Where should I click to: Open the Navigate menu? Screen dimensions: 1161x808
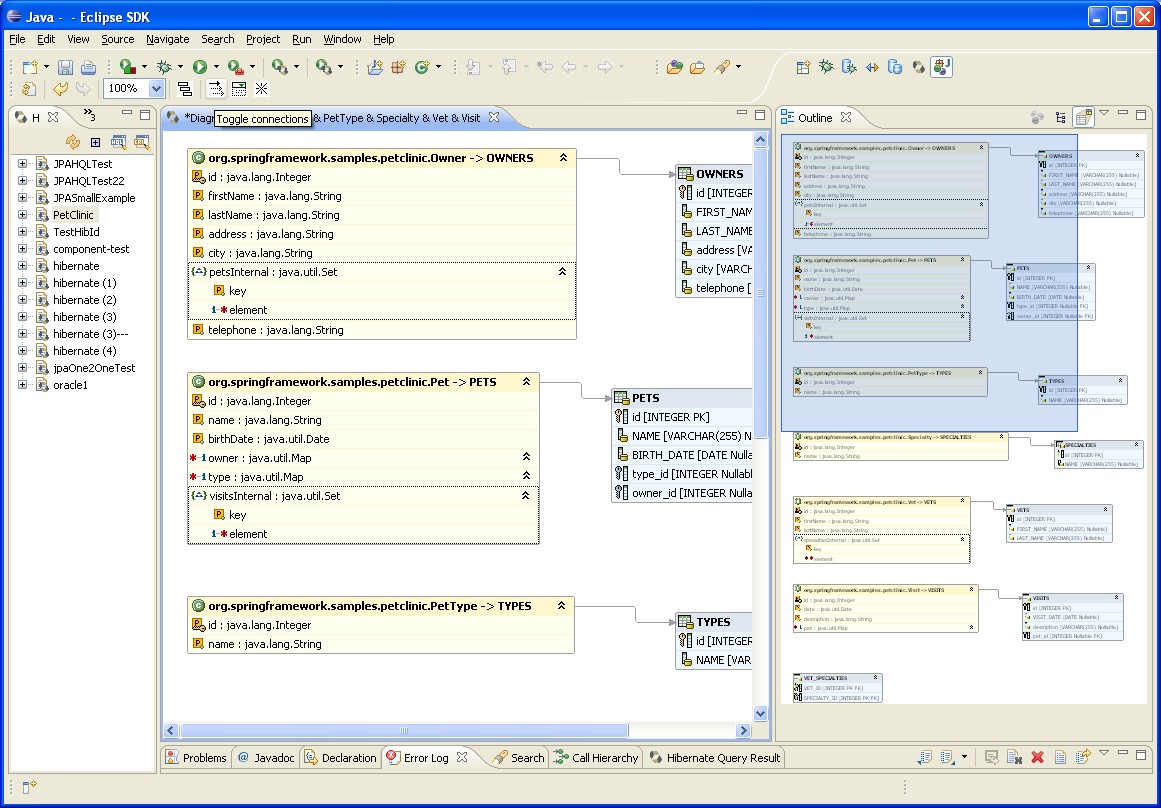(x=167, y=39)
